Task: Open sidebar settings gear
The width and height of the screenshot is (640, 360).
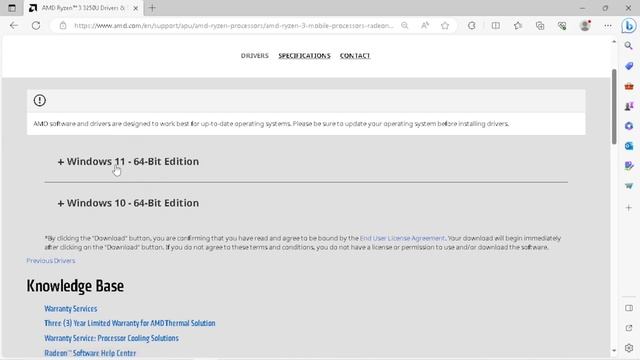Action: 629,348
